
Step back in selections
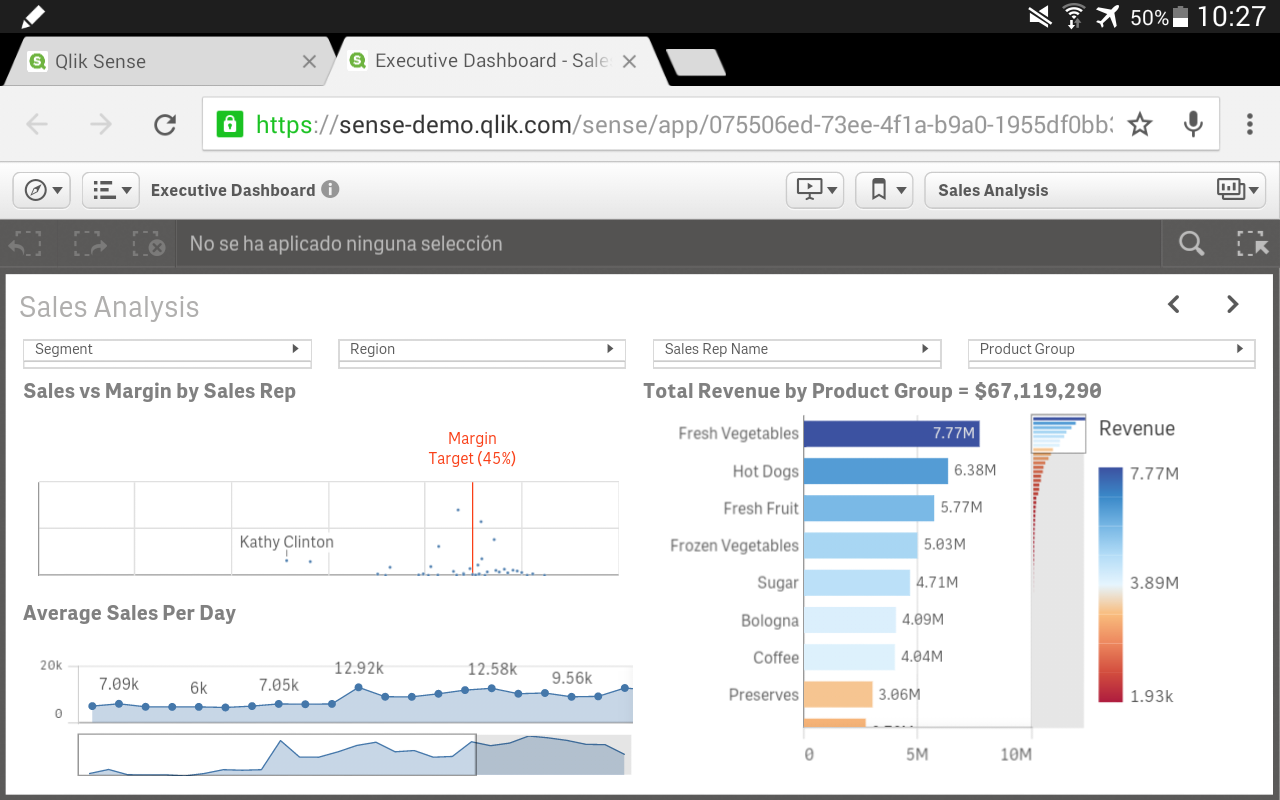point(26,244)
